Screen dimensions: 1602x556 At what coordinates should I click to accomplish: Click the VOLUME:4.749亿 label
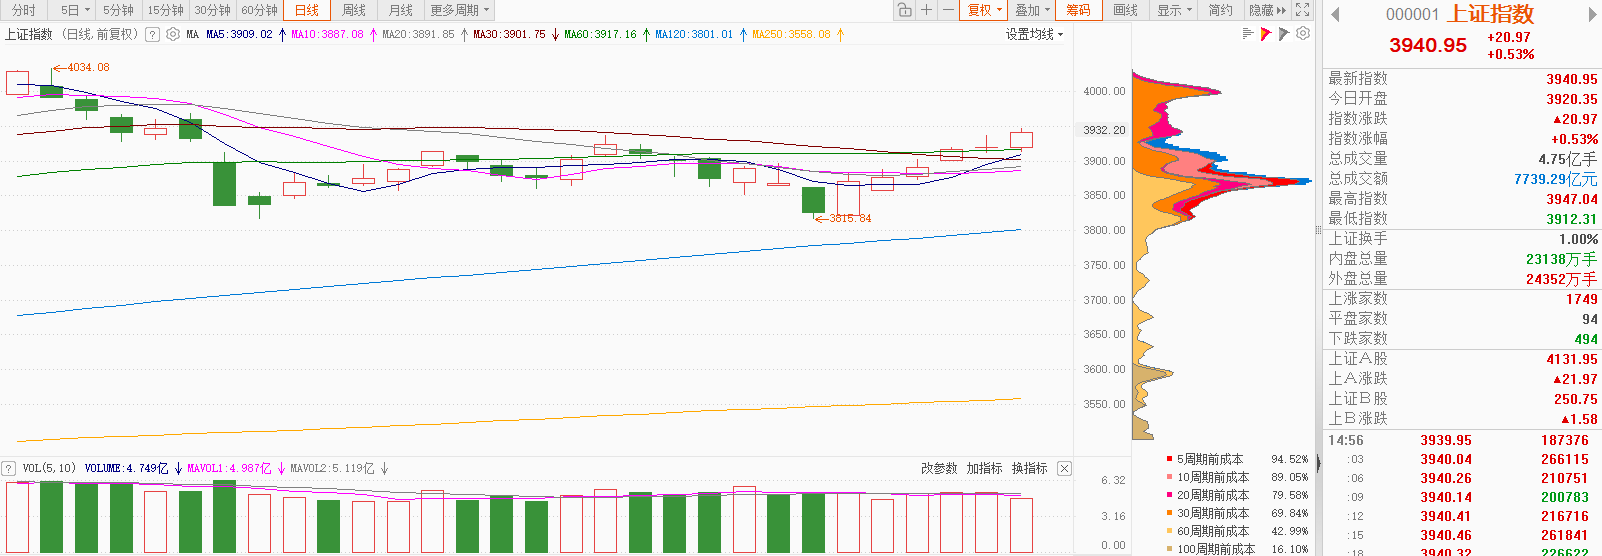[x=127, y=468]
